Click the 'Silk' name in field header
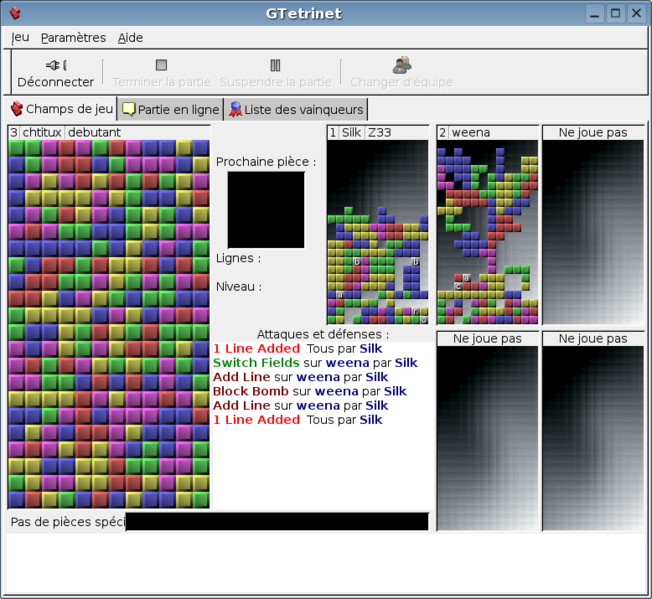This screenshot has height=599, width=652. 351,133
